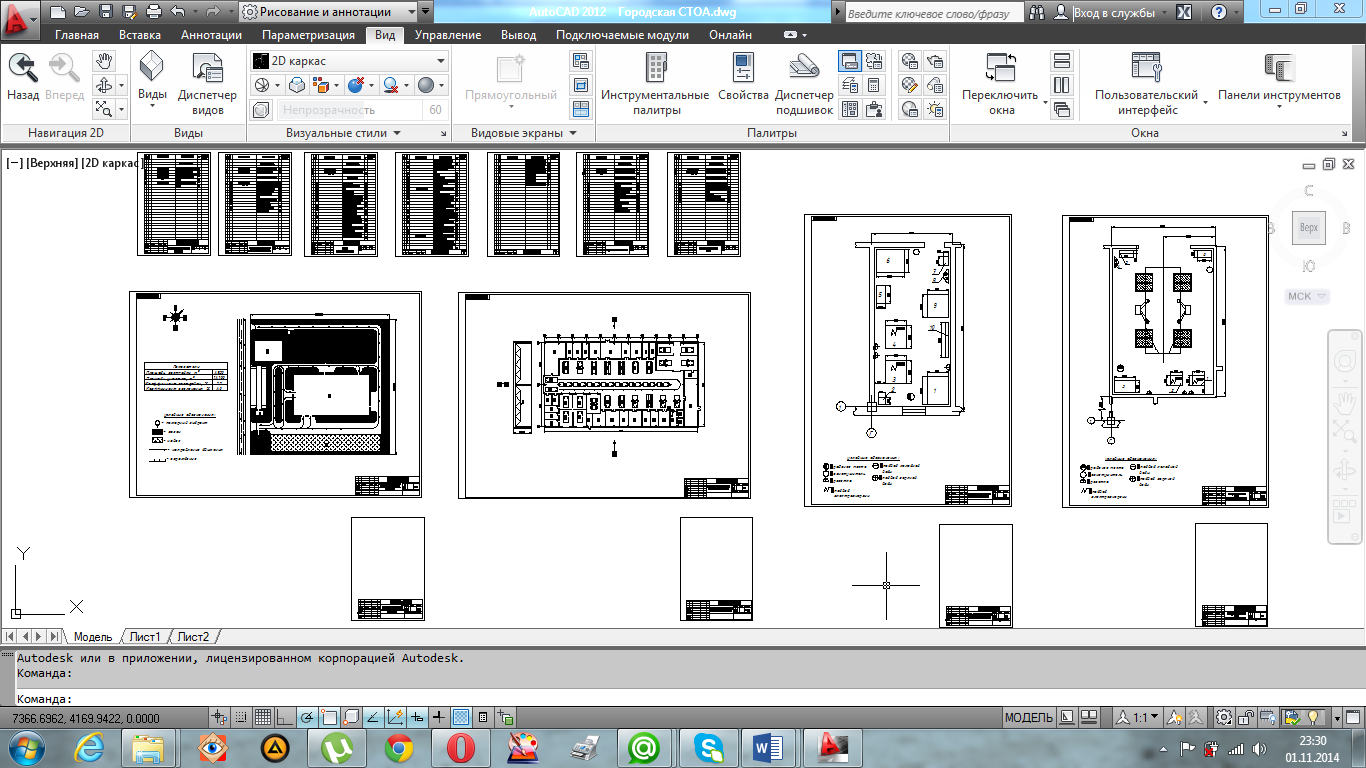This screenshot has width=1366, height=768.
Task: Open the Панели инструментов dropdown
Action: coord(1279,83)
